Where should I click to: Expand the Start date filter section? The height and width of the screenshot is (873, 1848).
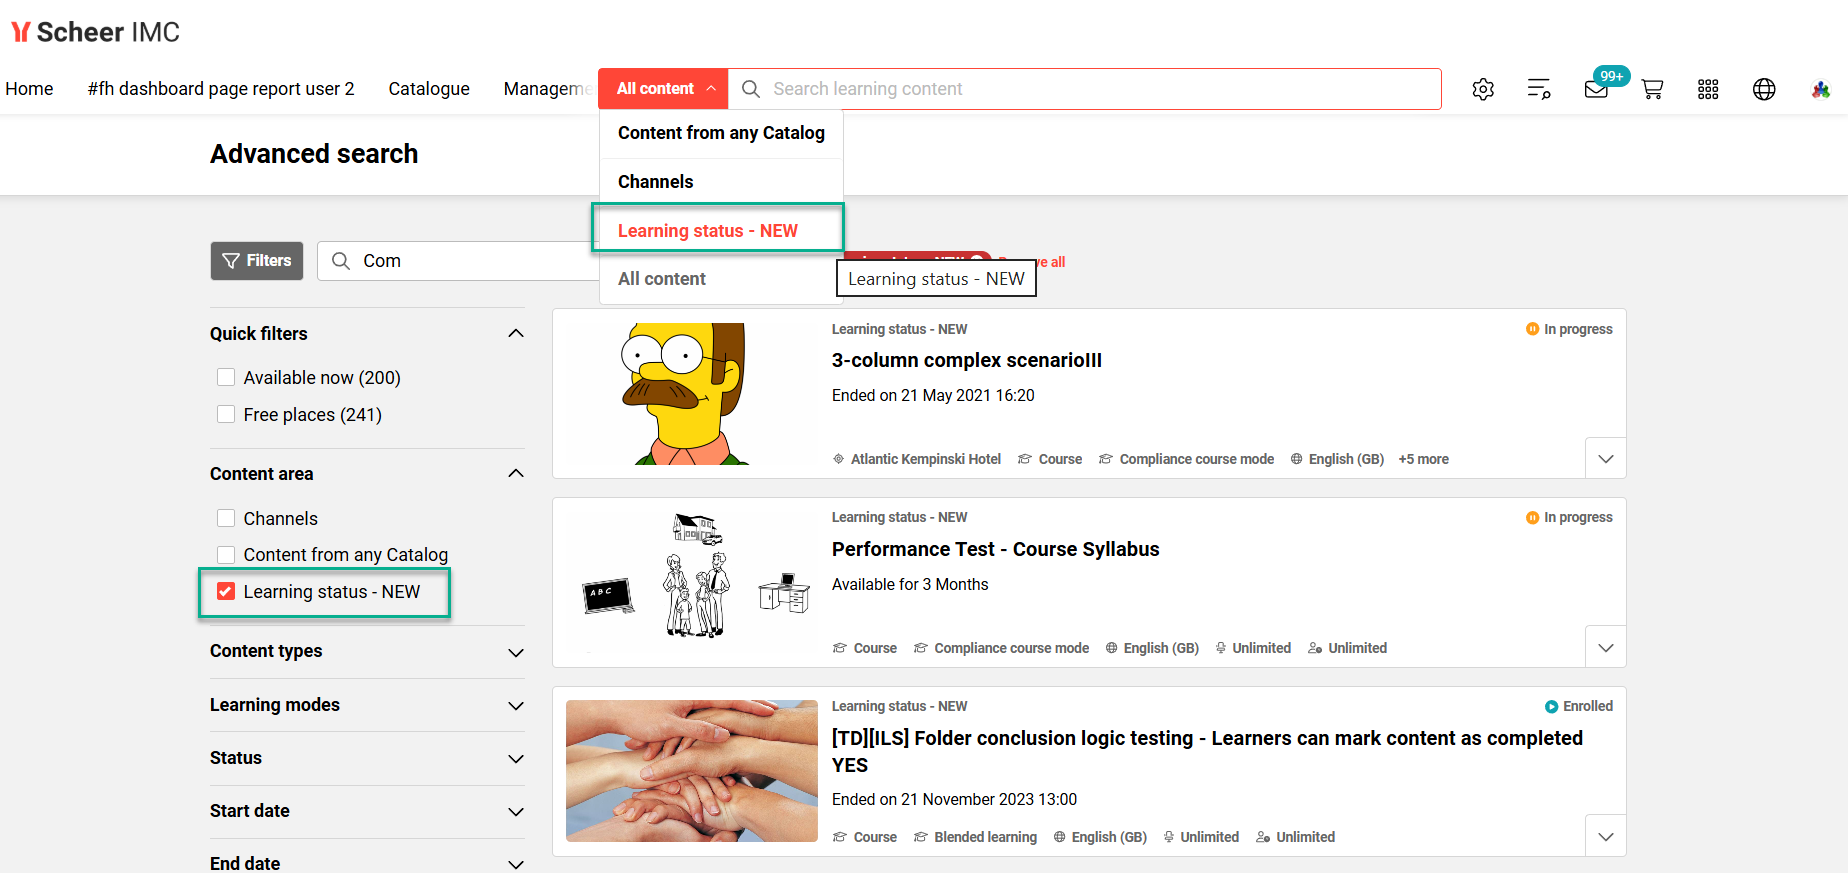[516, 812]
